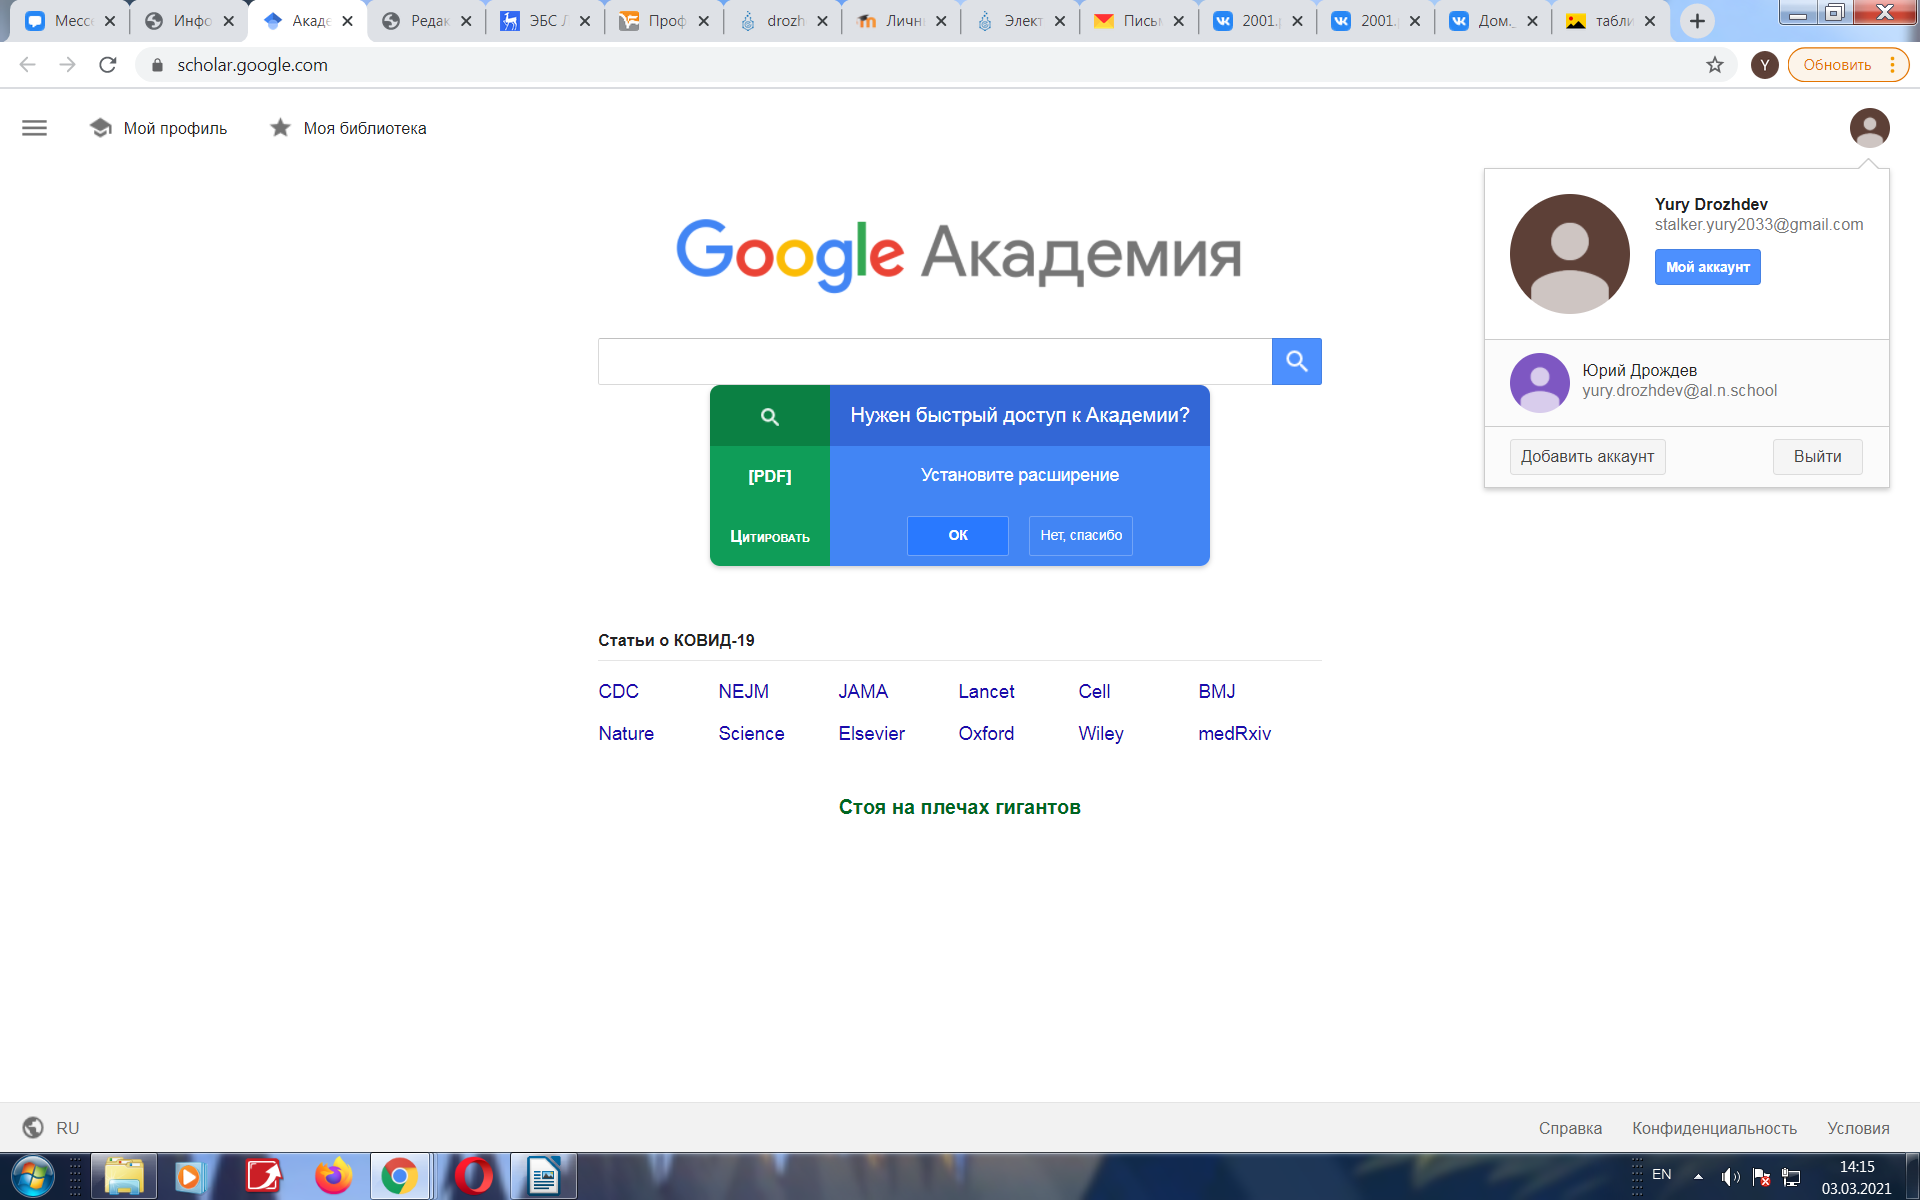Click the profile avatar in header

pos(1868,128)
